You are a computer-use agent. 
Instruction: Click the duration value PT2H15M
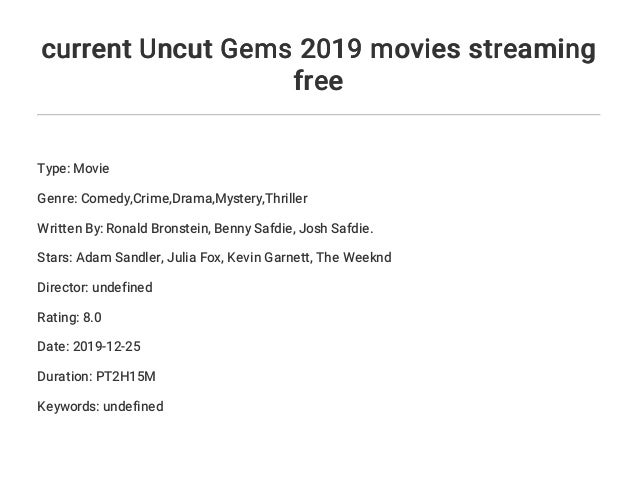[x=126, y=376]
